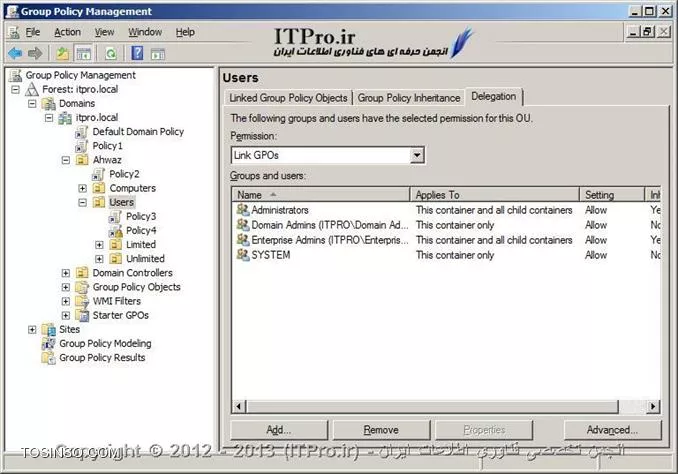Click the Default Domain Policy GPO icon
This screenshot has height=474, width=678.
tap(81, 132)
